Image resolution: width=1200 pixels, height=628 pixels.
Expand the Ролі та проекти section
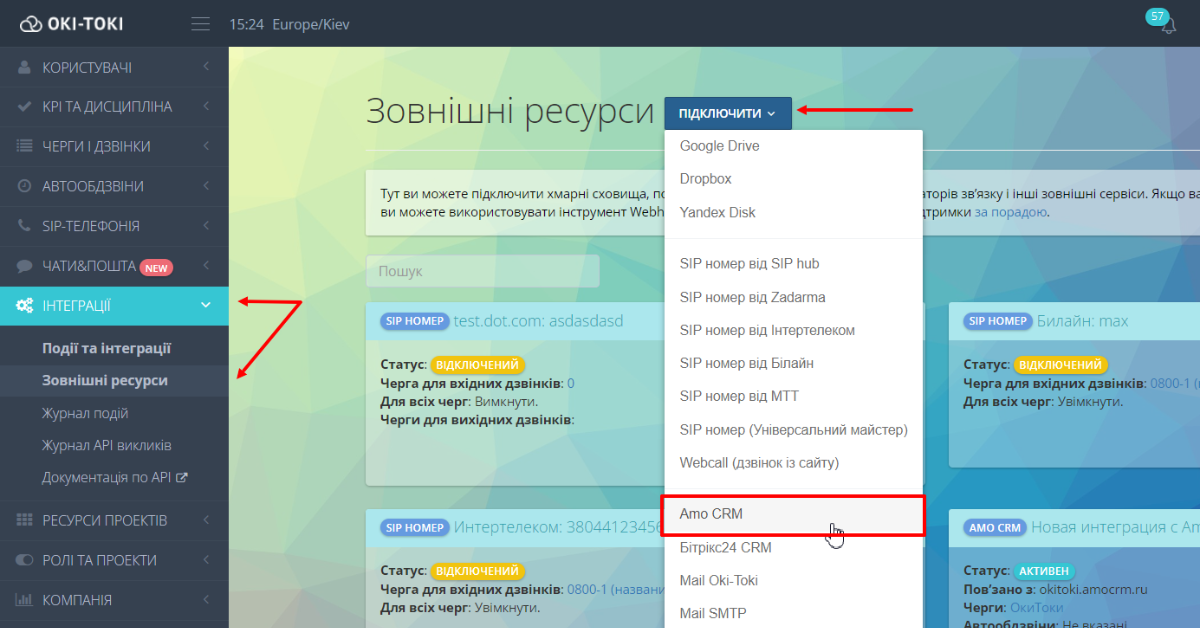pos(114,560)
